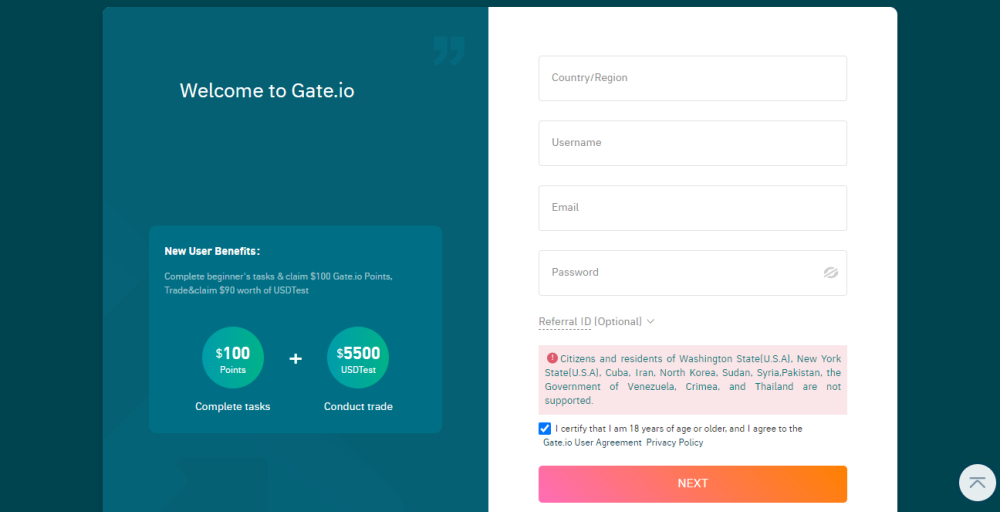Screen dimensions: 1000x512
Task: Click into the Email field
Action: click(x=692, y=208)
